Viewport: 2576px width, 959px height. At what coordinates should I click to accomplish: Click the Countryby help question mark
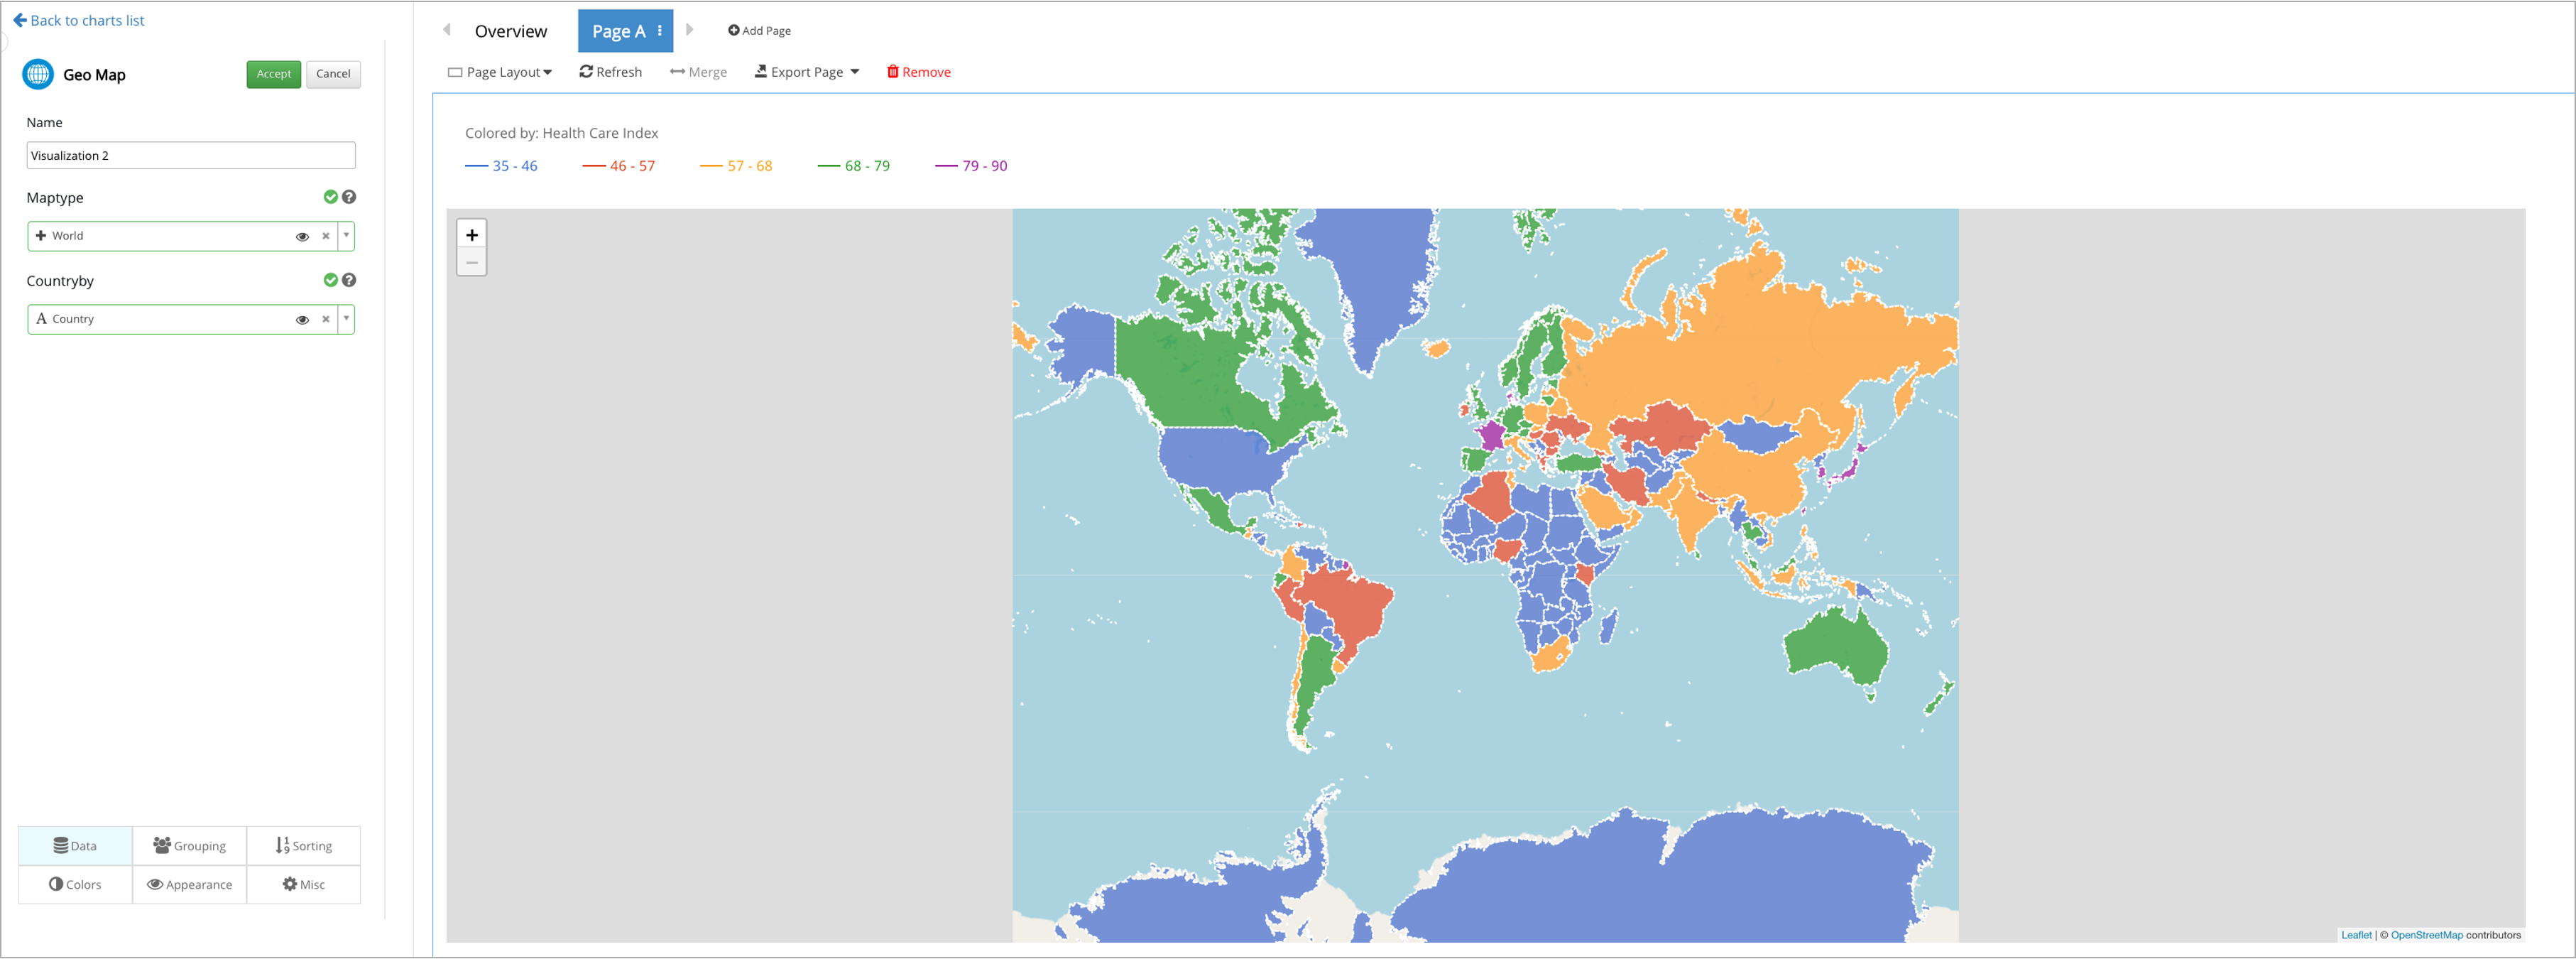click(349, 280)
